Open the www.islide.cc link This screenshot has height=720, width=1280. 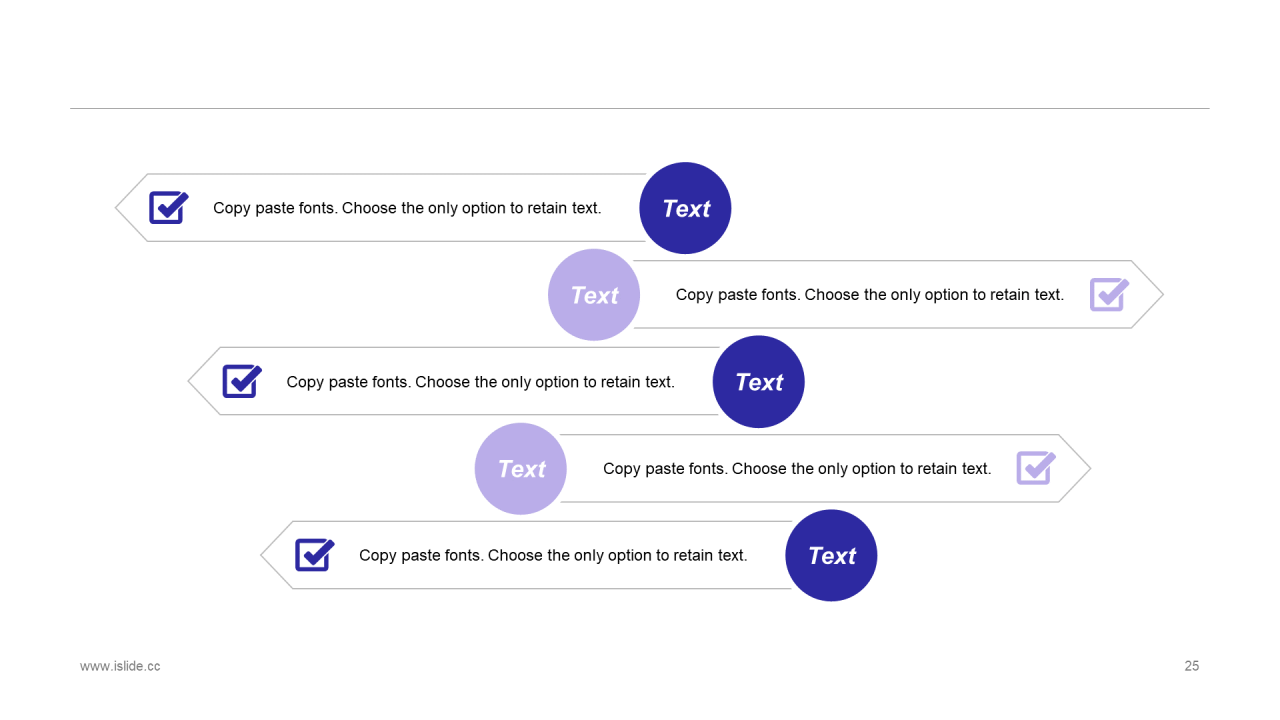pos(120,666)
